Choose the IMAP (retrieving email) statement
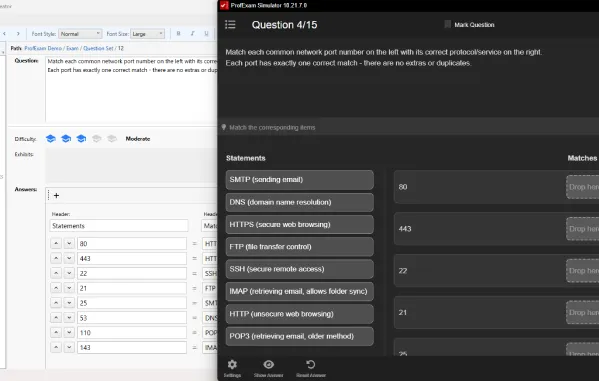The height and width of the screenshot is (381, 599). click(300, 292)
